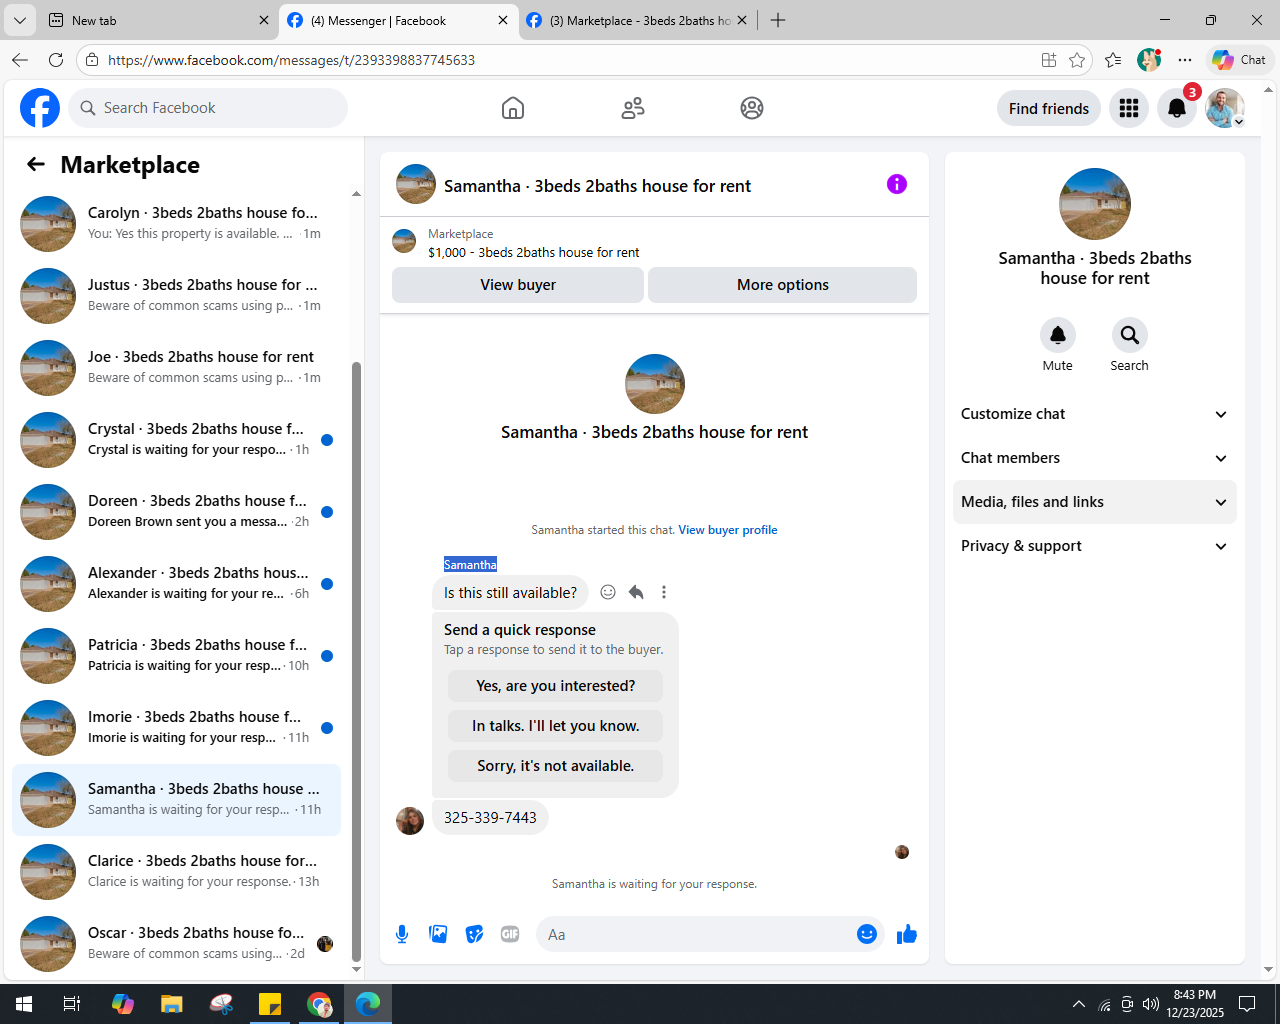Attach a file with the photo icon
The width and height of the screenshot is (1280, 1024).
coord(438,934)
